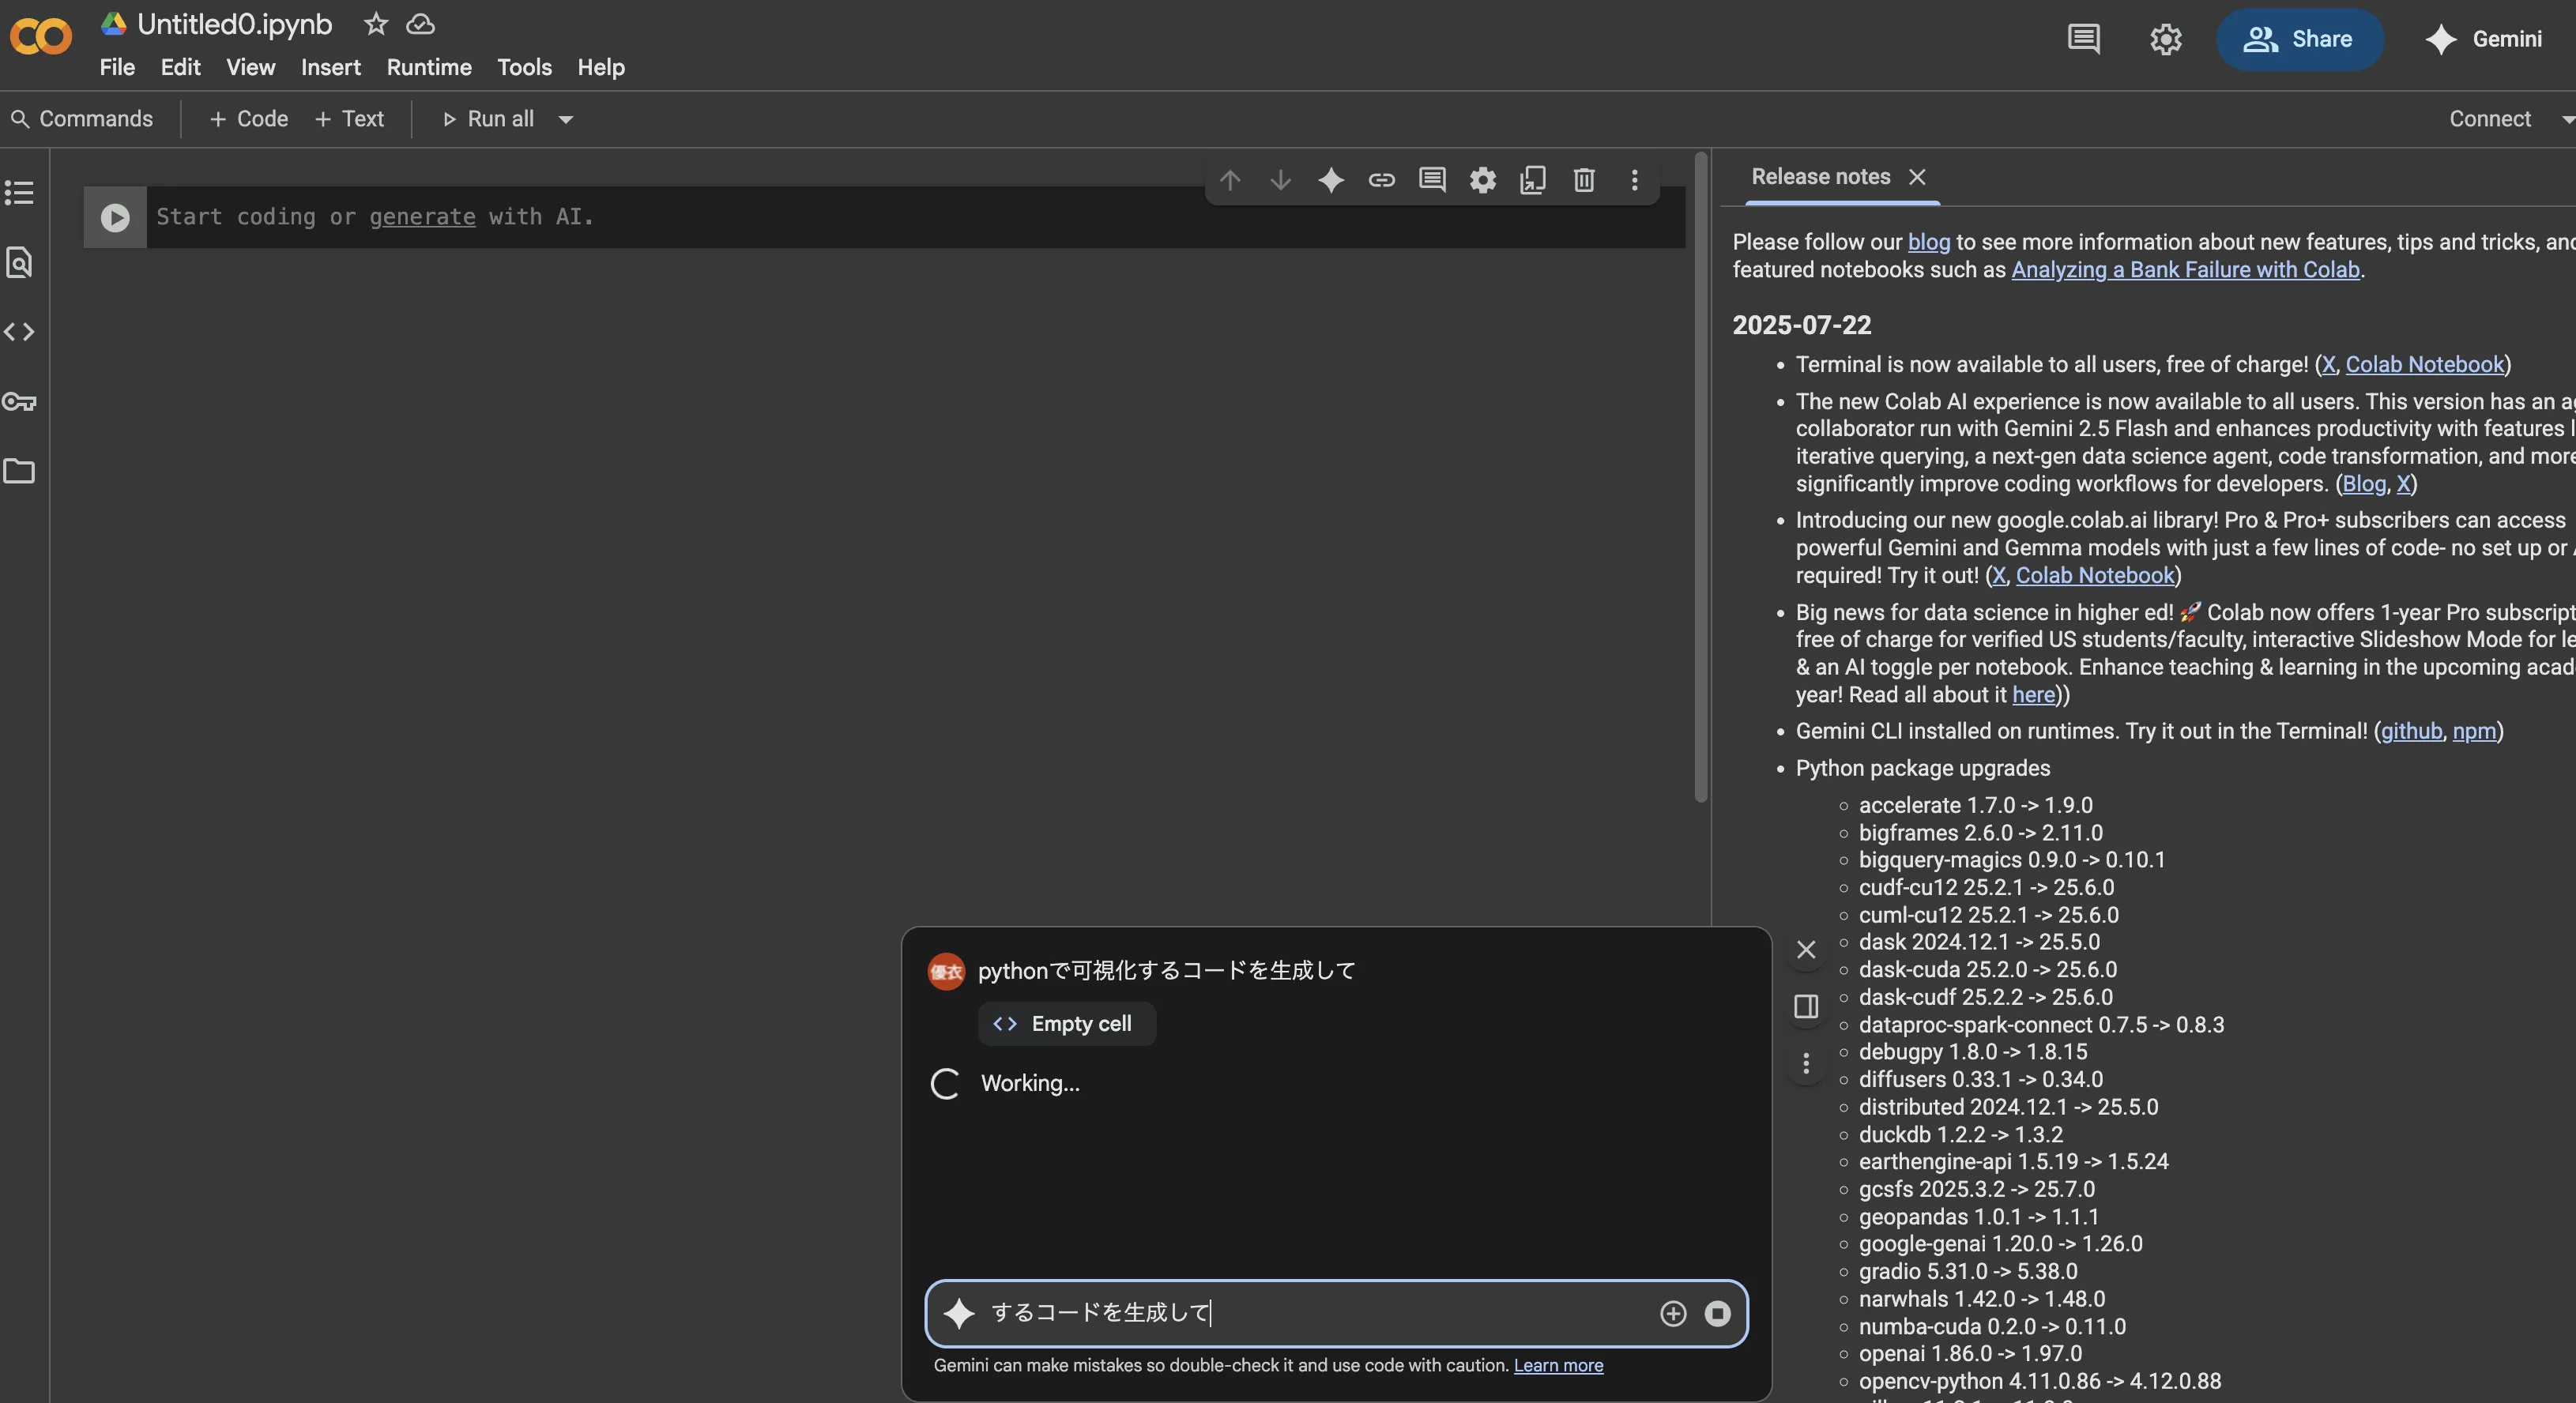Open the cell's three-dot overflow menu

(x=1634, y=181)
